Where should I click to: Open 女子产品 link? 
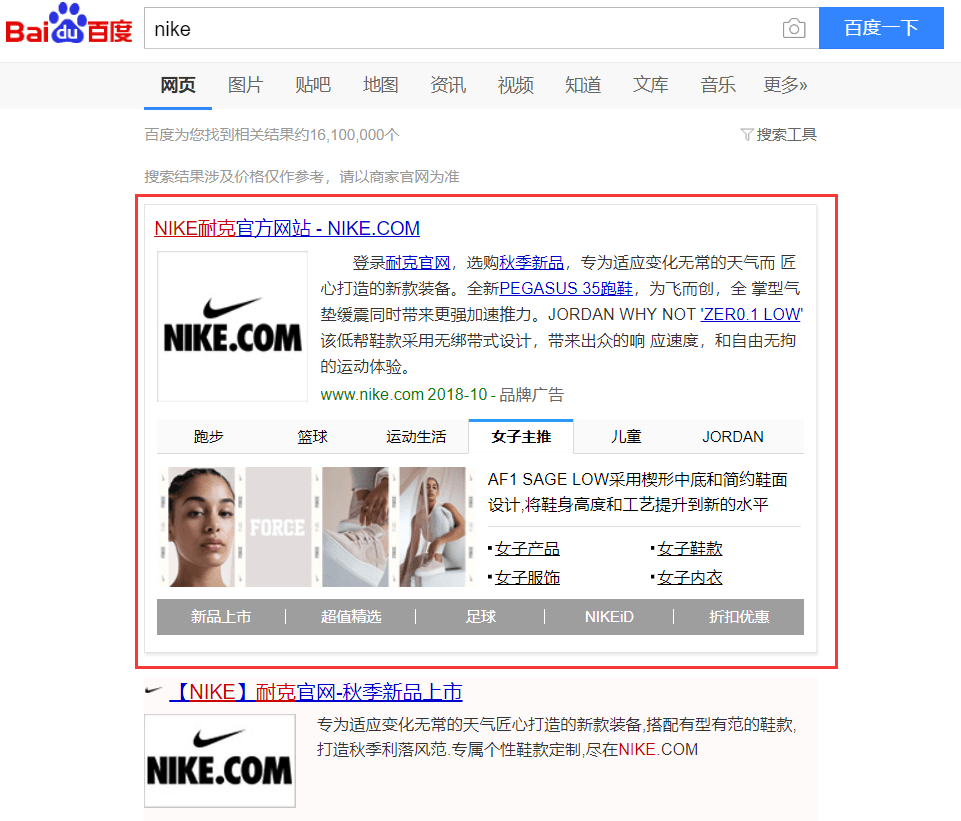[x=527, y=548]
